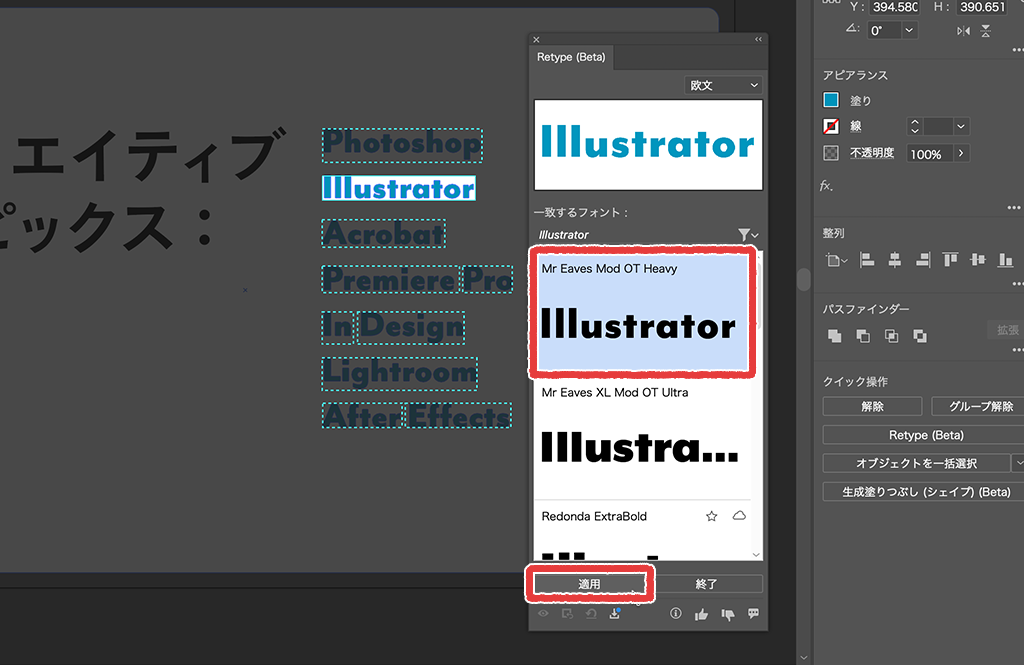Click オブジェクトを一括選択 button

916,463
